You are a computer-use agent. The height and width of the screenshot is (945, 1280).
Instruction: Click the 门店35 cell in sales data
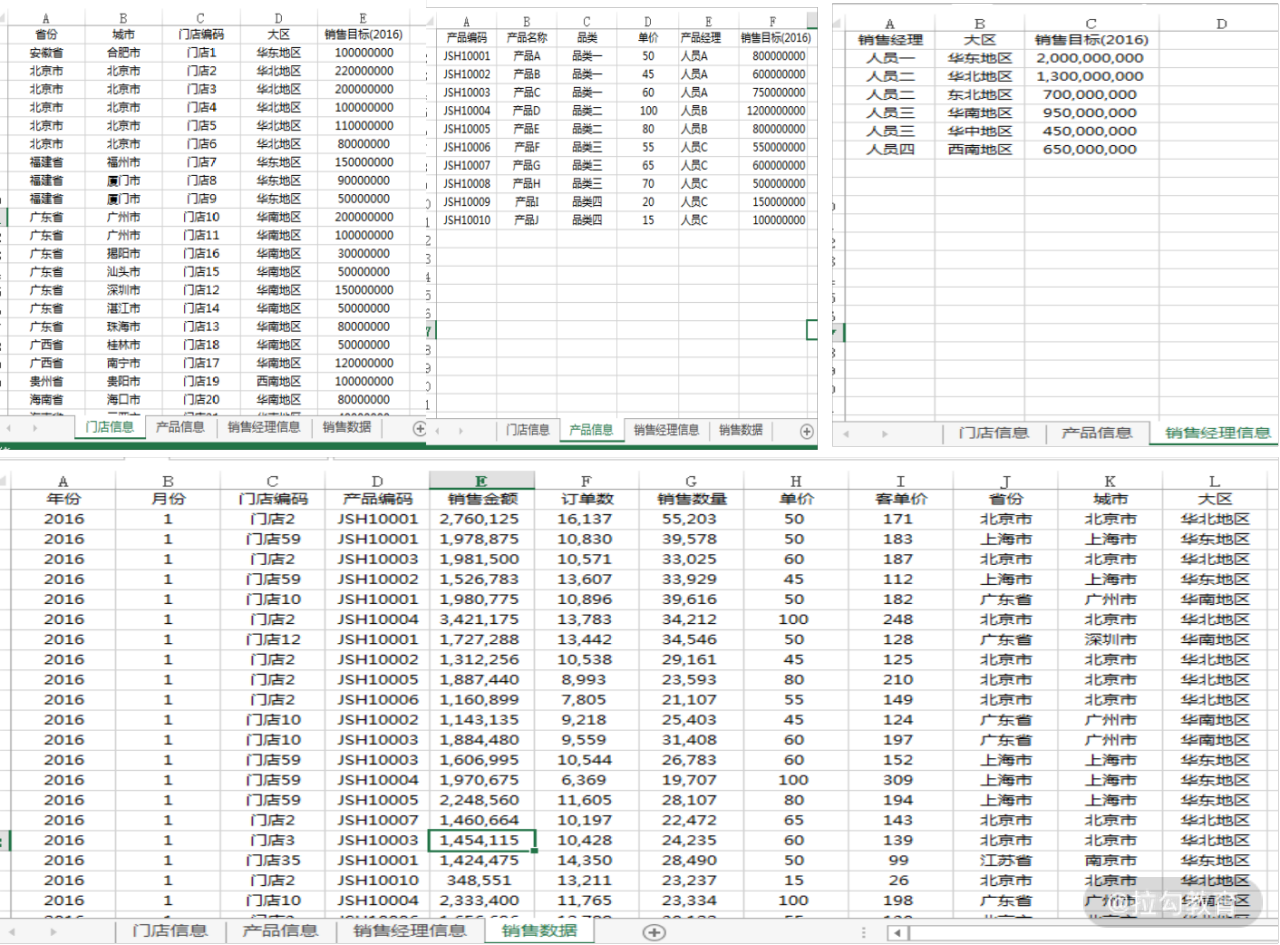(x=273, y=860)
